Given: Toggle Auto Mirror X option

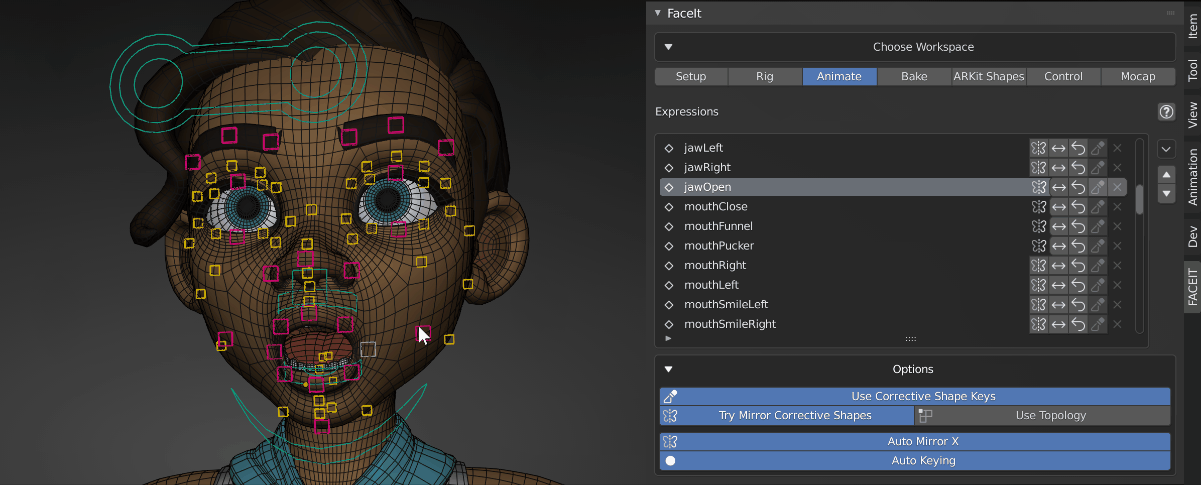Looking at the screenshot, I should [914, 441].
